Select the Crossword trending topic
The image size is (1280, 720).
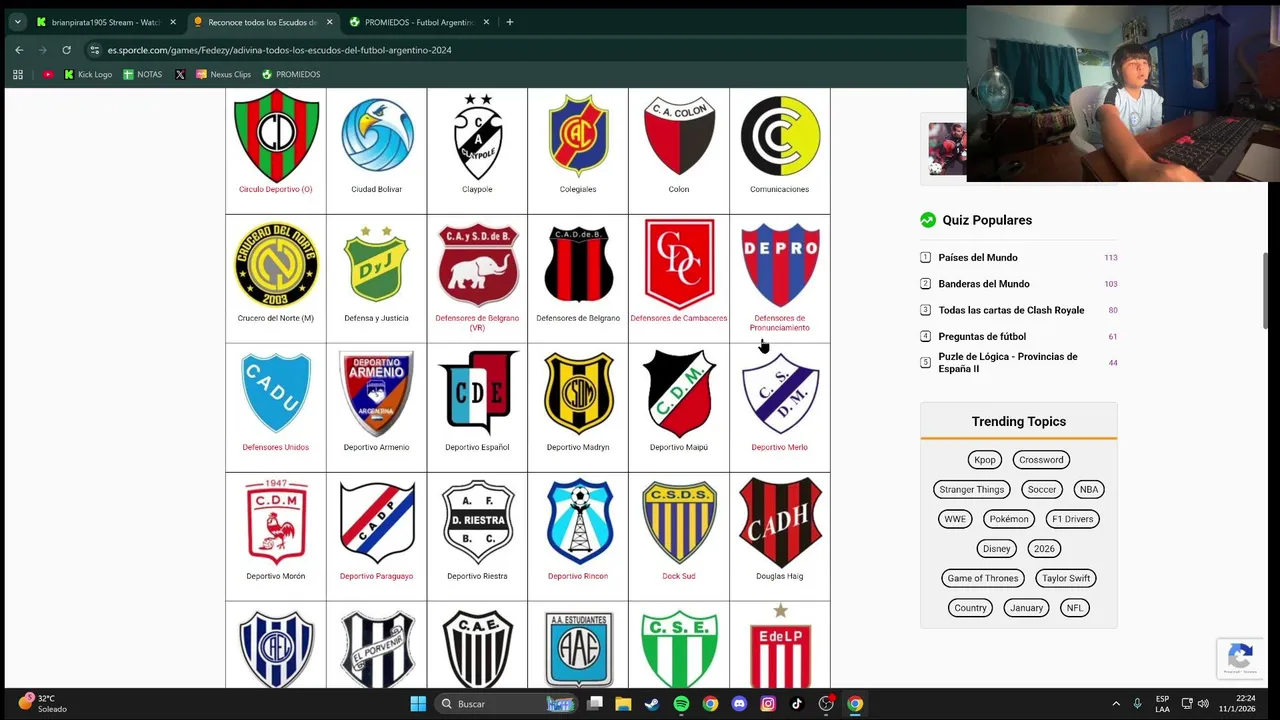coord(1041,460)
